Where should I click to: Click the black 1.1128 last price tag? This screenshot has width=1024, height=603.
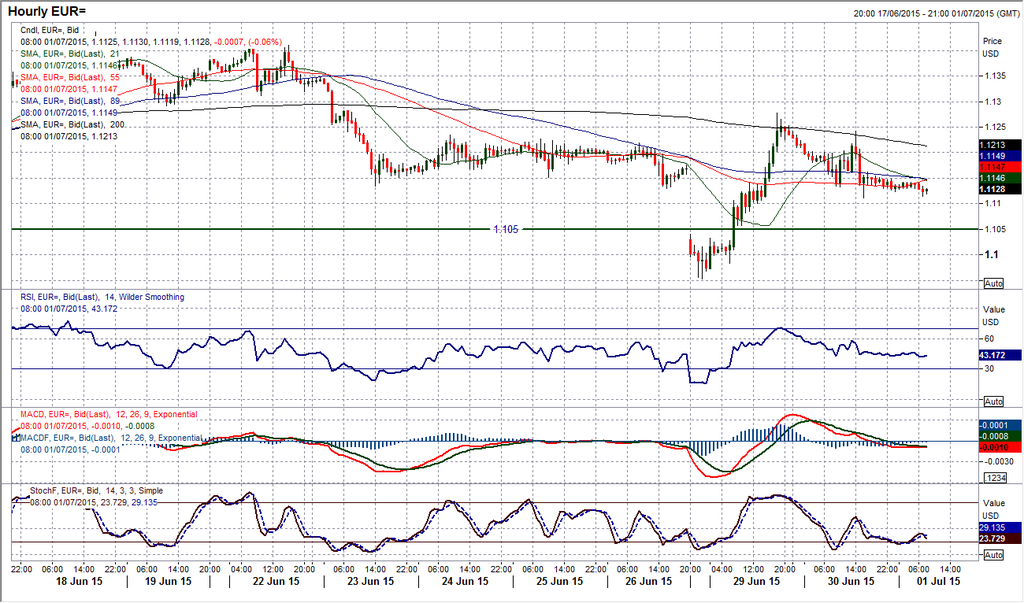point(999,189)
